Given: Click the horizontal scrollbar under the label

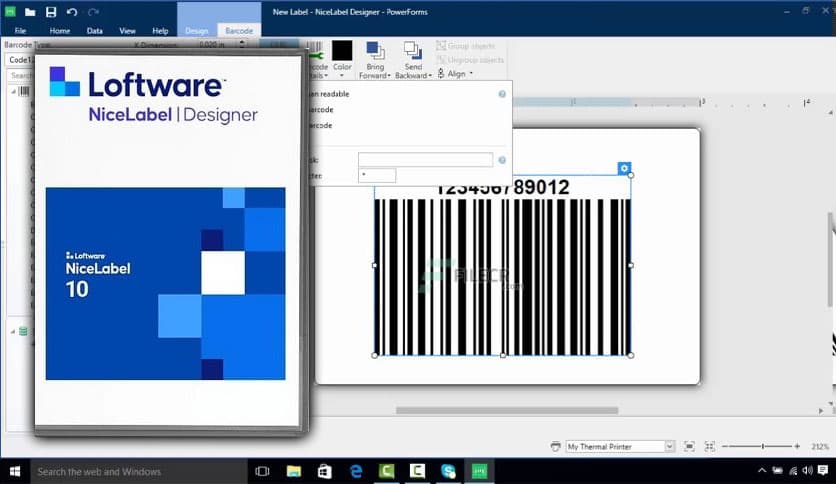Looking at the screenshot, I should [507, 410].
